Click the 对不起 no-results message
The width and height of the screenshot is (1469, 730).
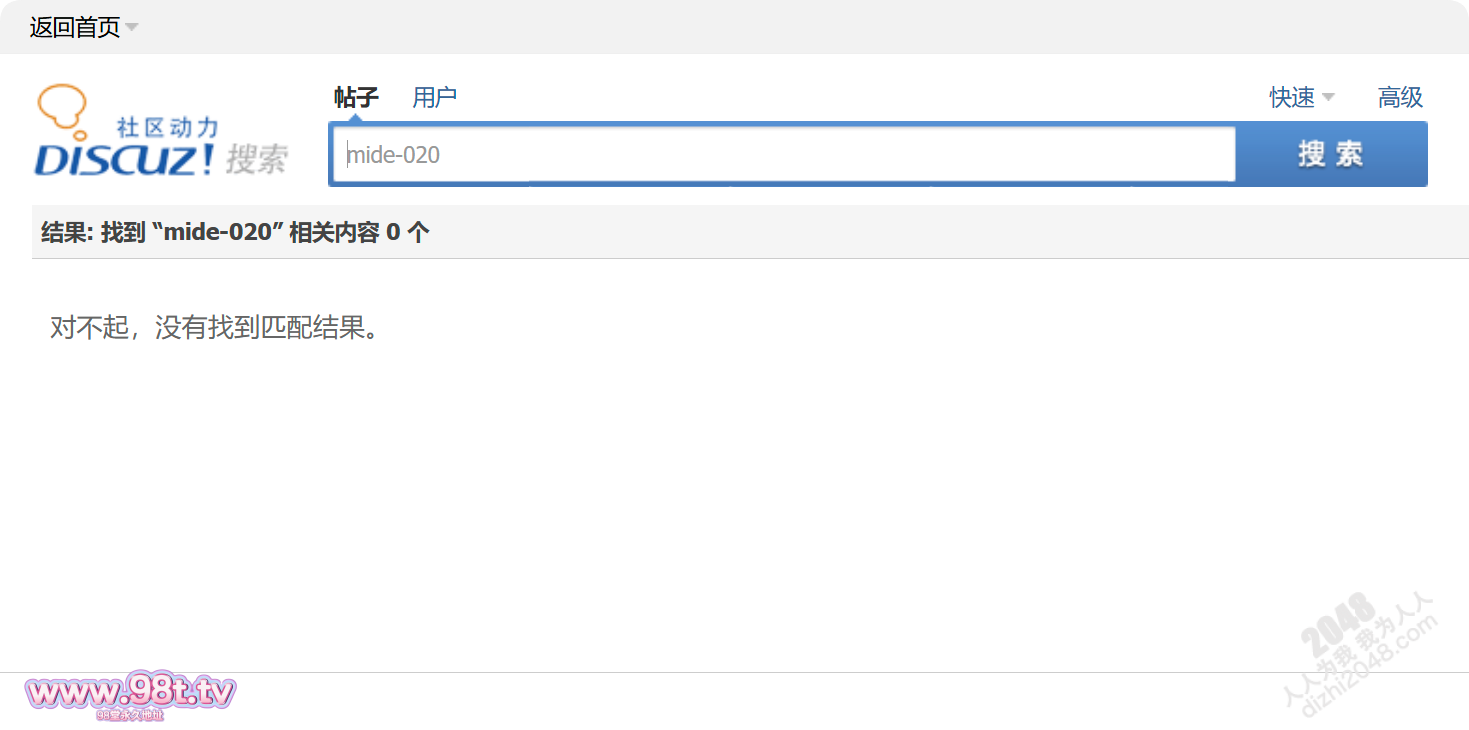pyautogui.click(x=215, y=327)
